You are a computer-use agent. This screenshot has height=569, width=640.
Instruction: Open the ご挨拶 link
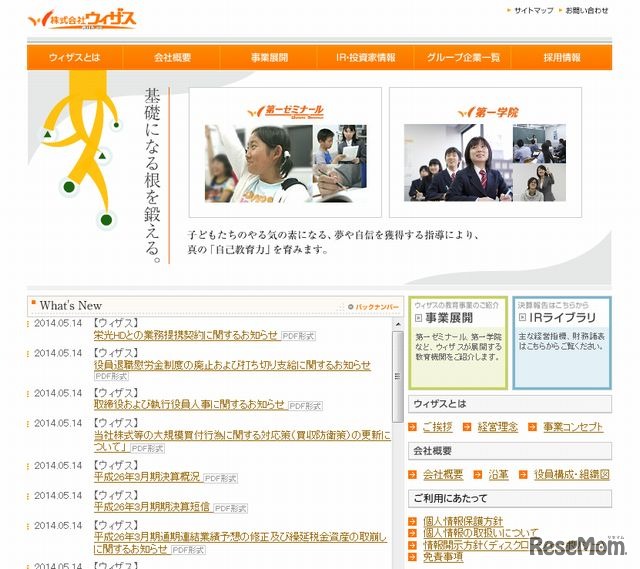[437, 427]
